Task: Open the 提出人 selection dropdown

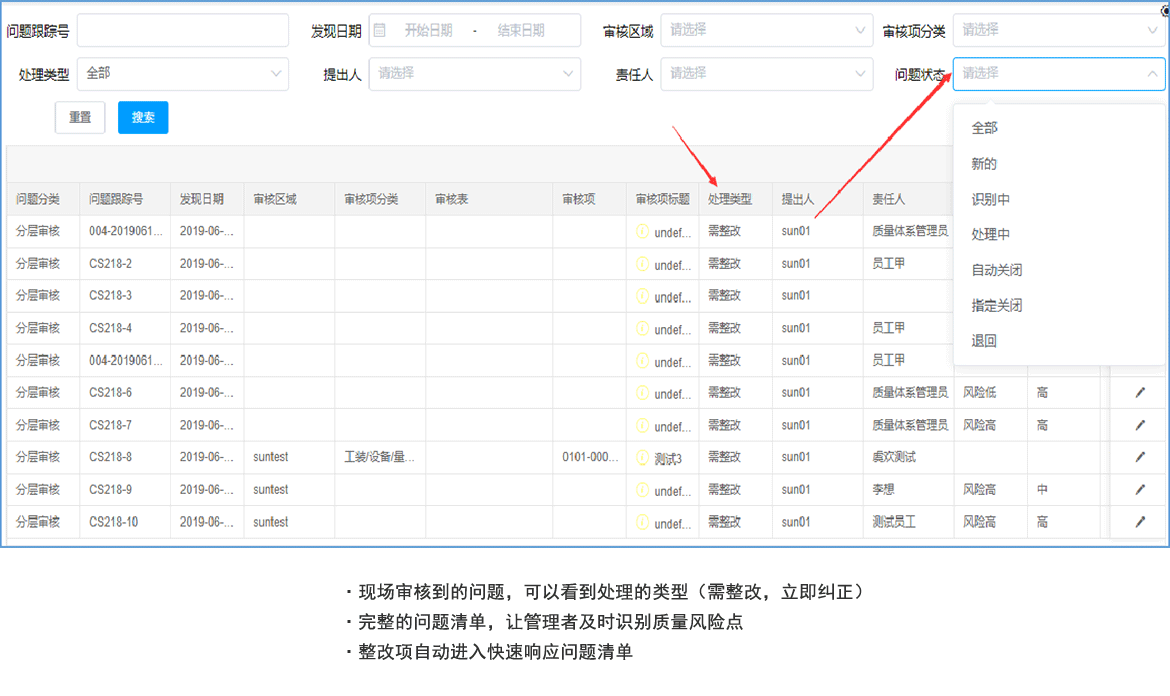Action: pyautogui.click(x=474, y=74)
